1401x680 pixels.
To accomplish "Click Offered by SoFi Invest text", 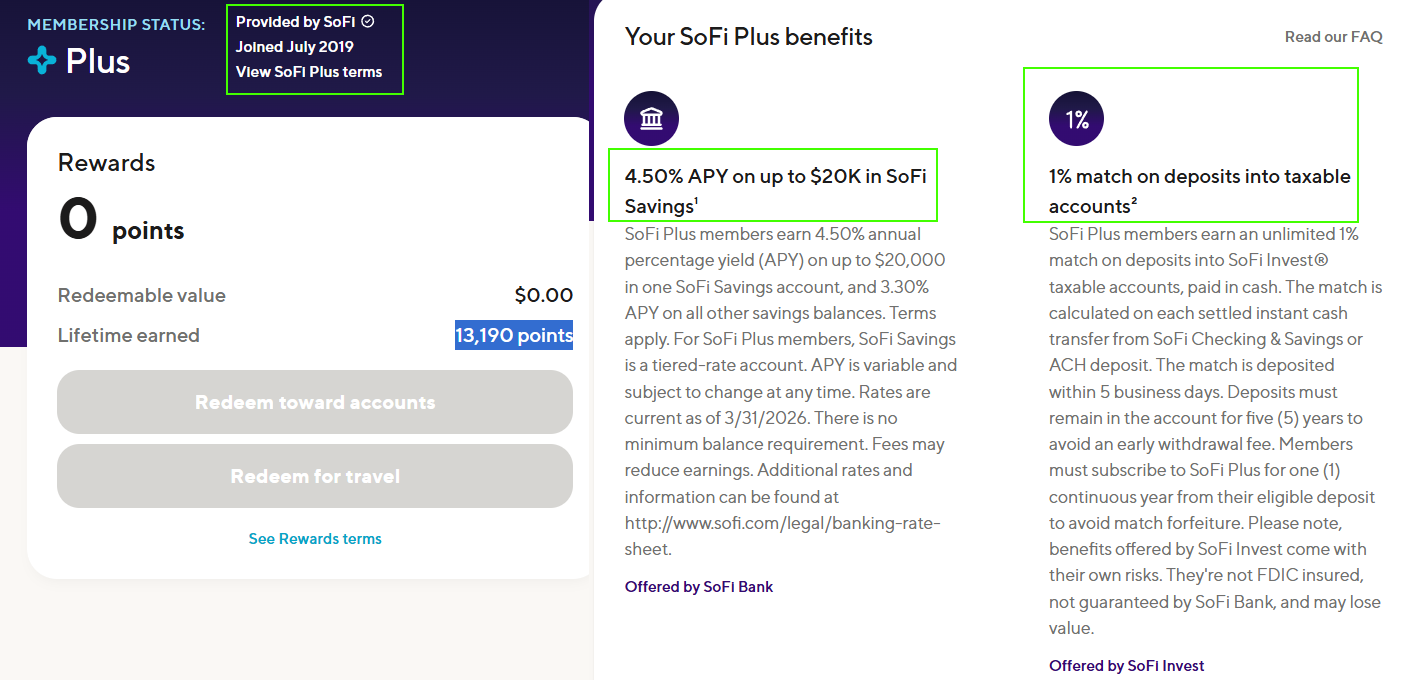I will pos(1126,666).
